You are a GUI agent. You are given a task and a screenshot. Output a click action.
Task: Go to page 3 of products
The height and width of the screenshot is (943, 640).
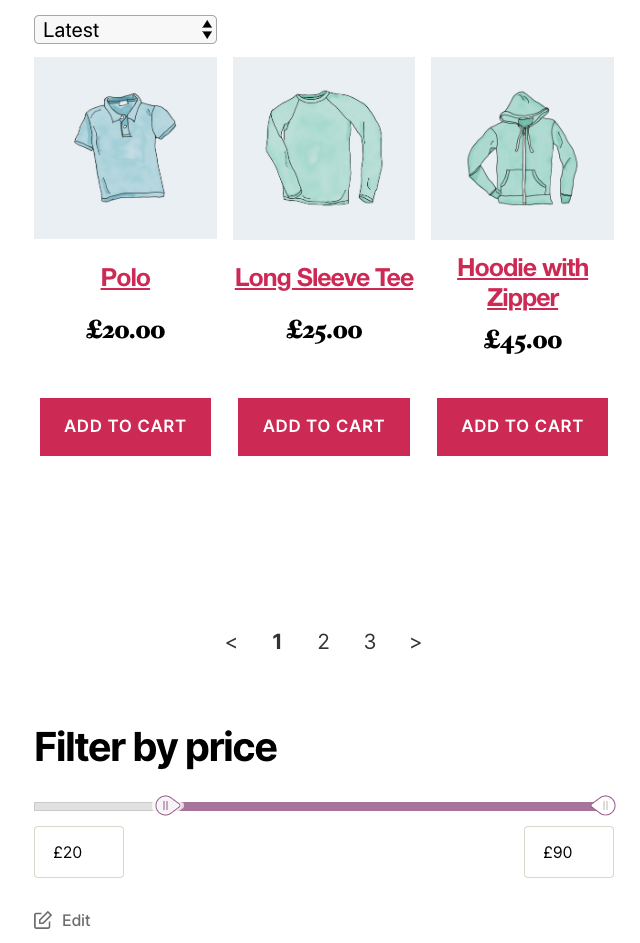pos(369,641)
